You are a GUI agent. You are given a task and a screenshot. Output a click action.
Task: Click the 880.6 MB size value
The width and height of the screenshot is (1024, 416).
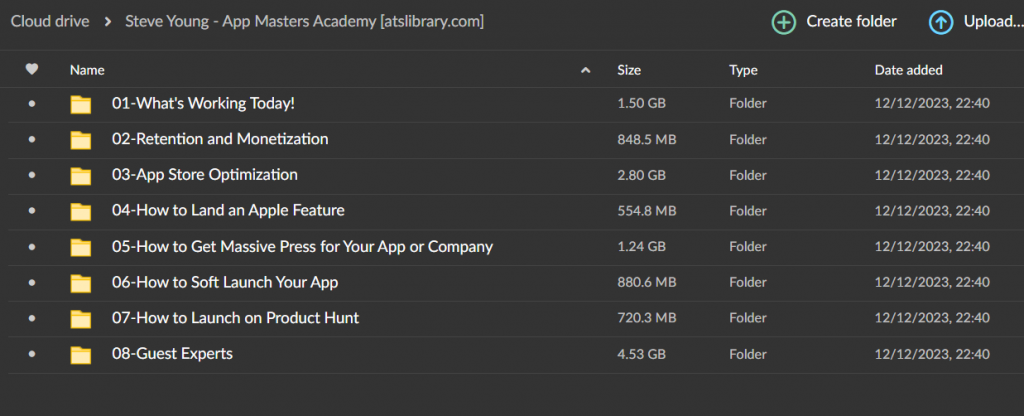649,283
